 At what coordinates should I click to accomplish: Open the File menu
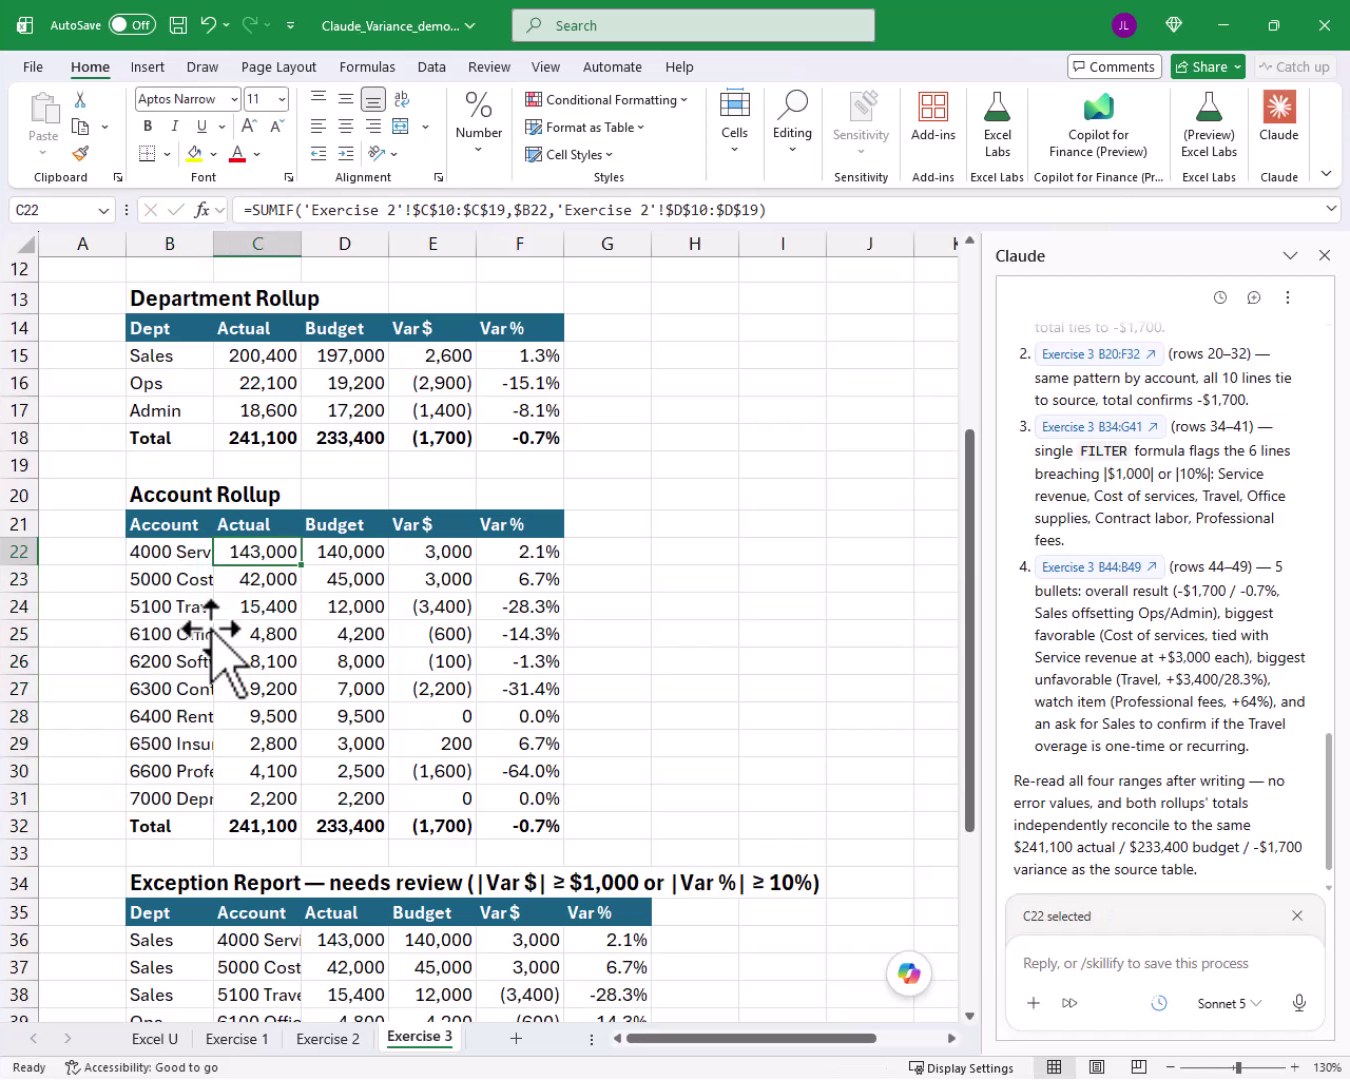[x=33, y=67]
